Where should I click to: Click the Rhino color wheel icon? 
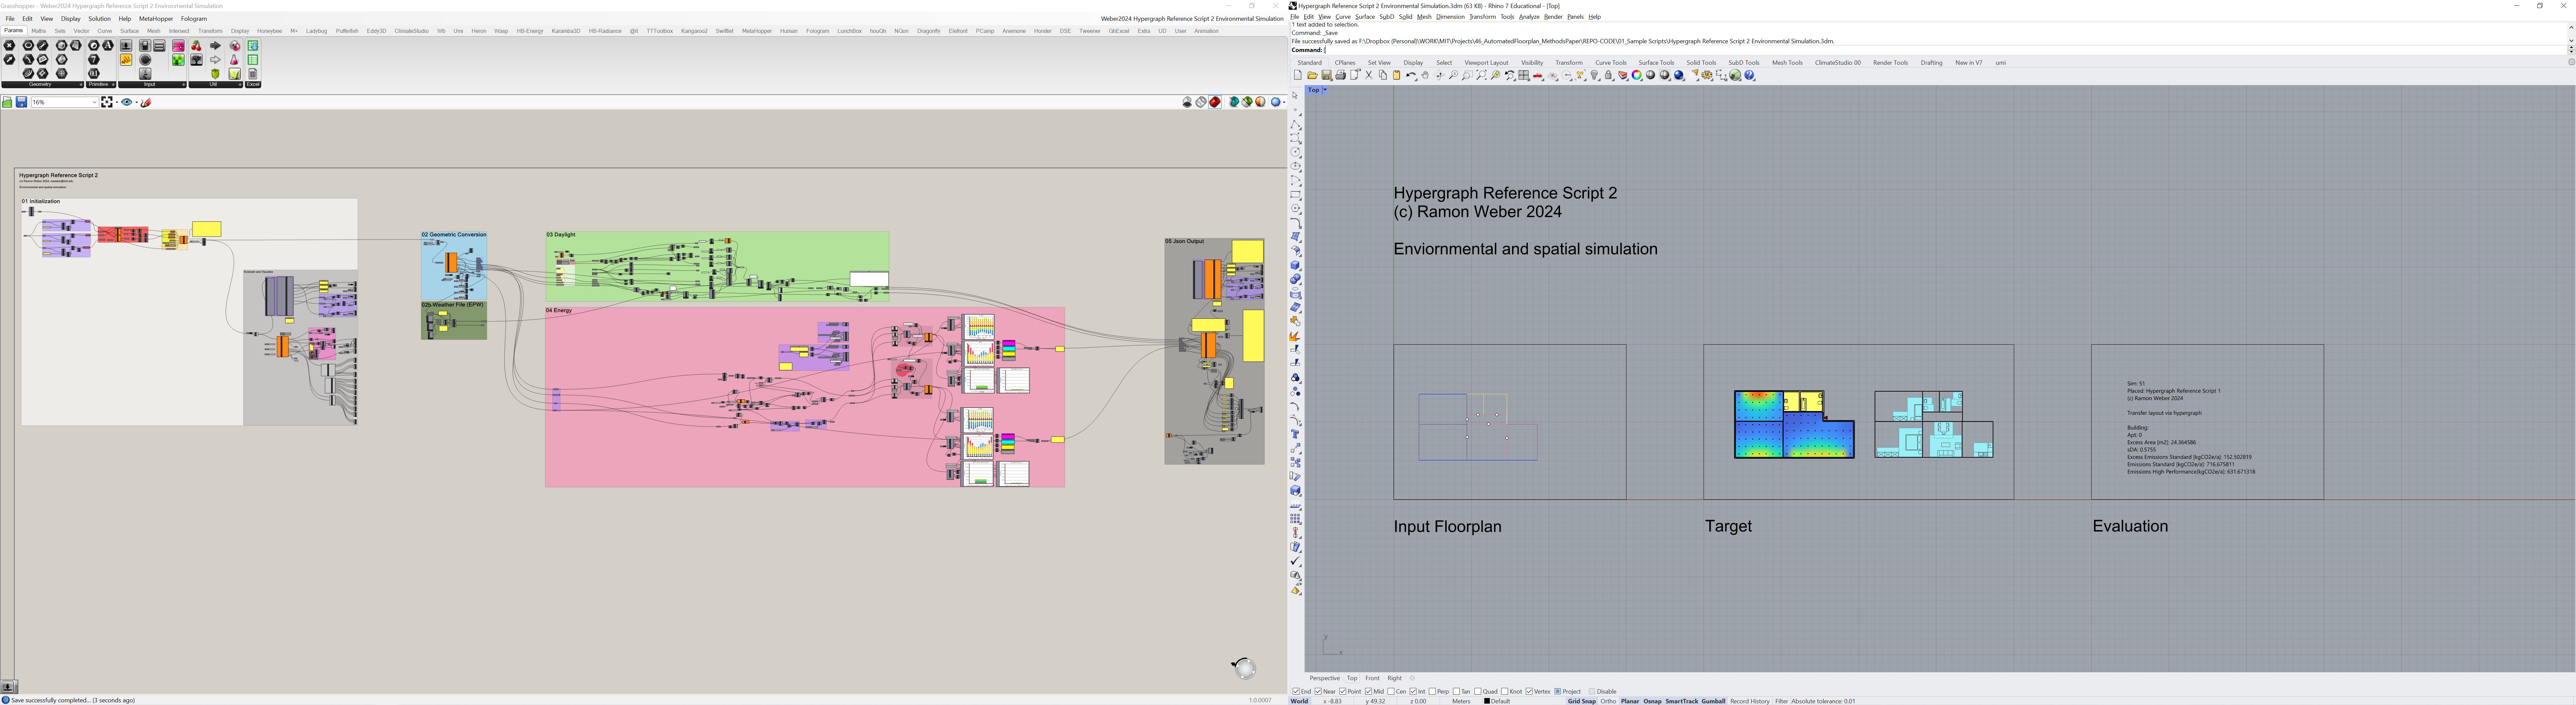click(1637, 75)
